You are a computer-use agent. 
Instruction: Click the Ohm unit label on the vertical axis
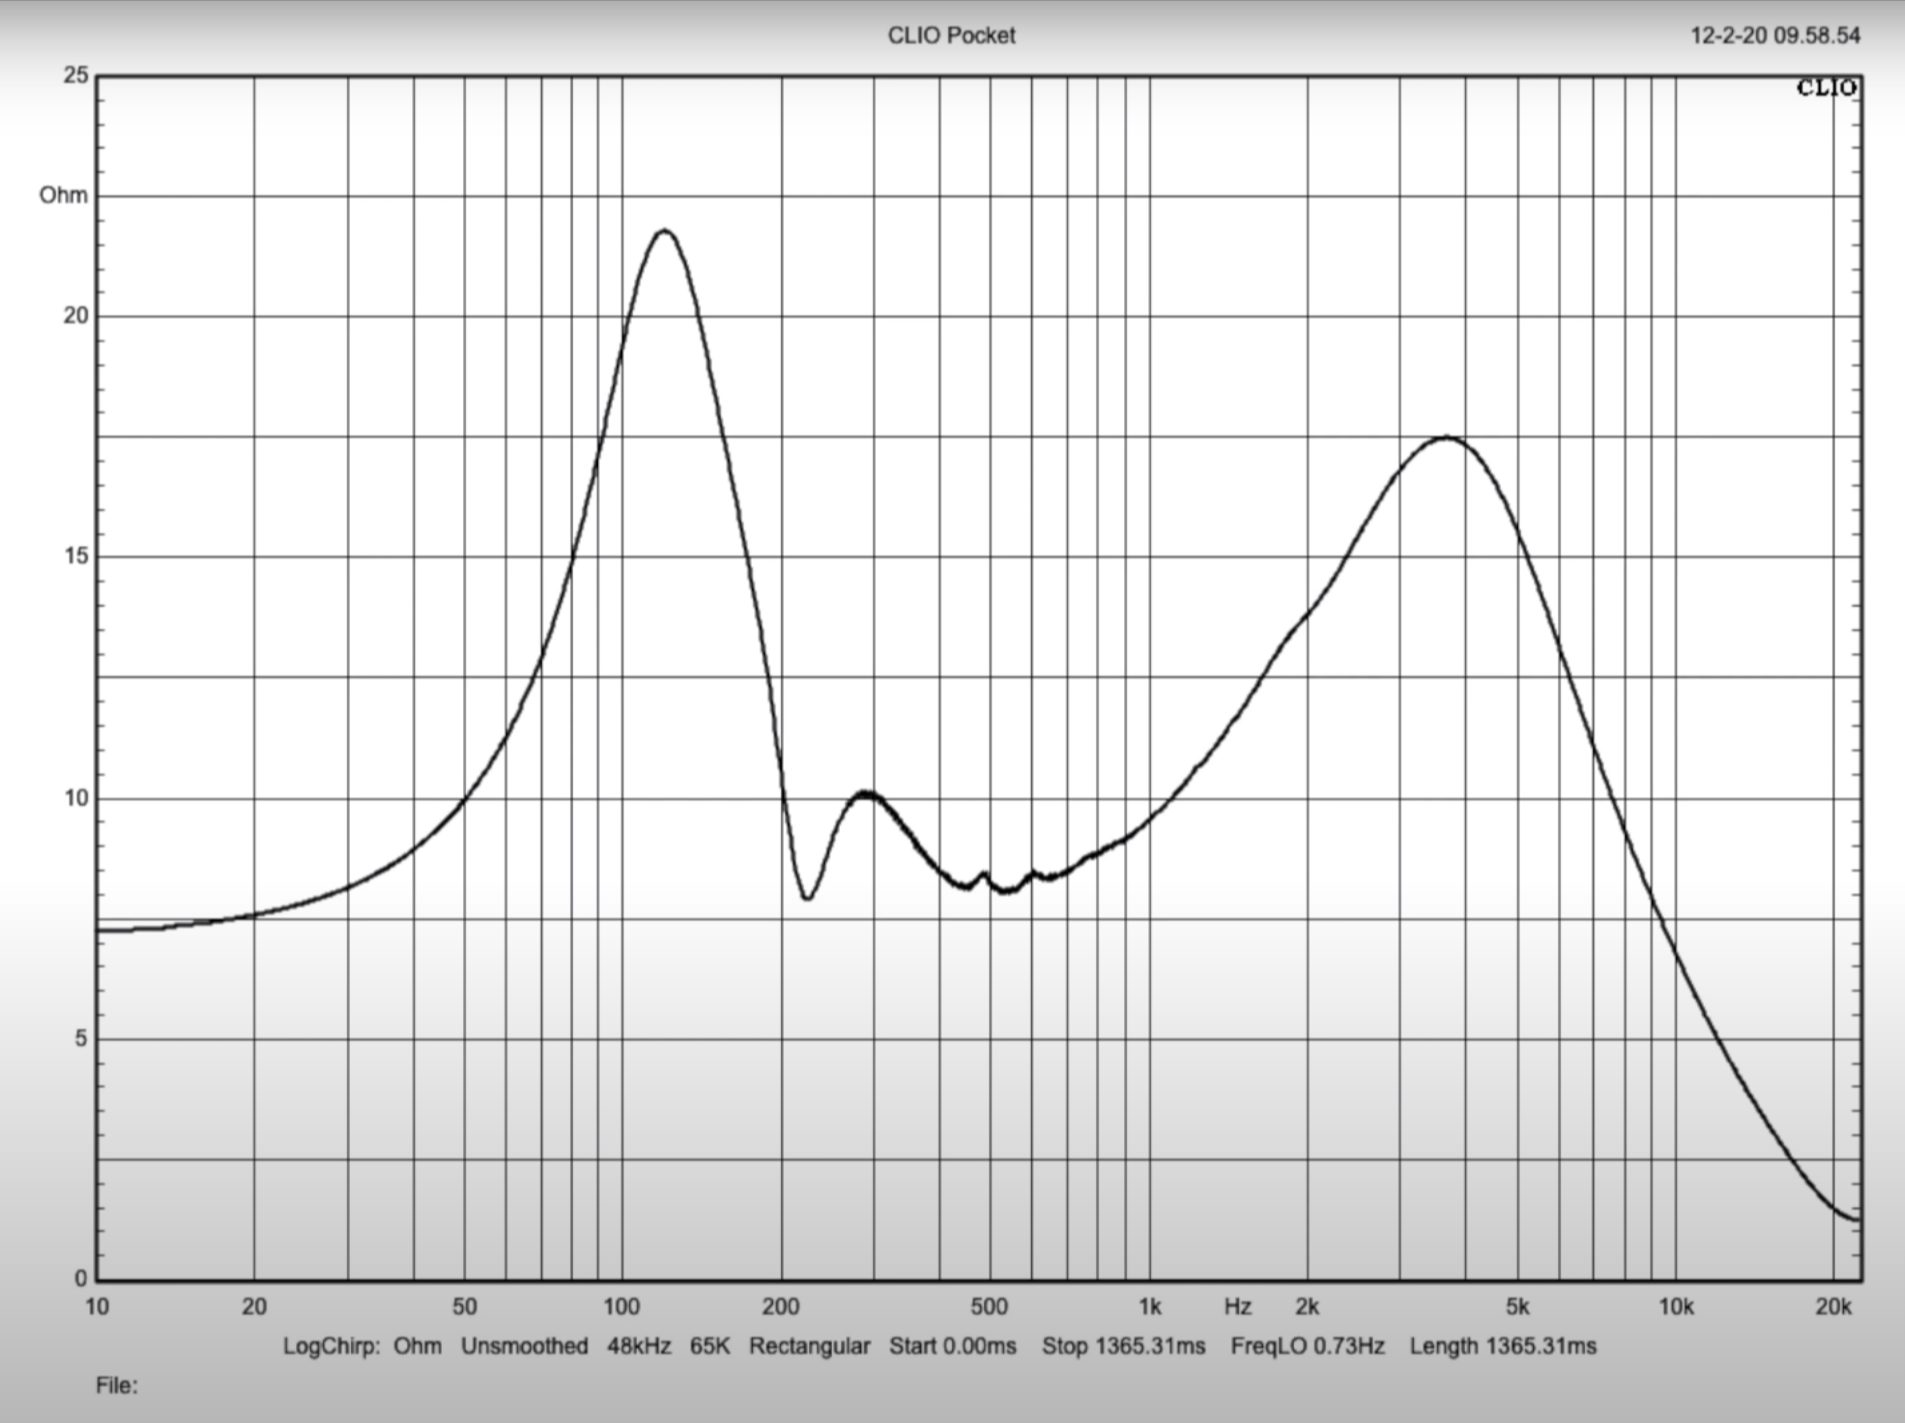(63, 195)
